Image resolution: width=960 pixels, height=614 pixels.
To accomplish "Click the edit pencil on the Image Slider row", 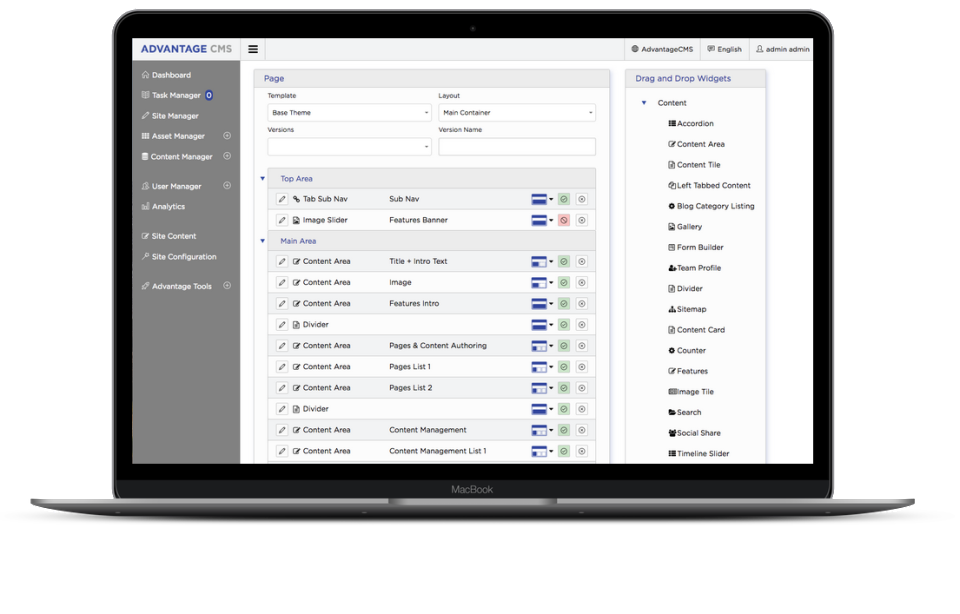I will point(281,219).
